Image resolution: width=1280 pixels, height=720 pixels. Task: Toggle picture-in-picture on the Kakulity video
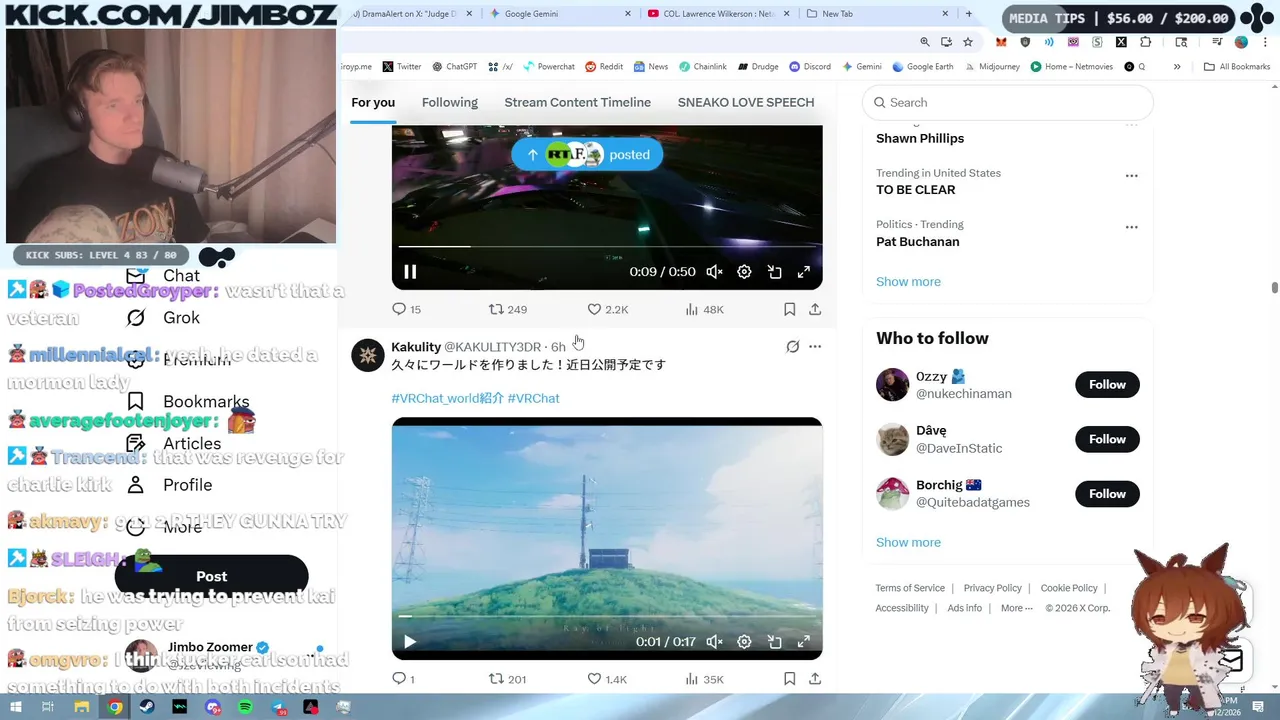coord(774,642)
